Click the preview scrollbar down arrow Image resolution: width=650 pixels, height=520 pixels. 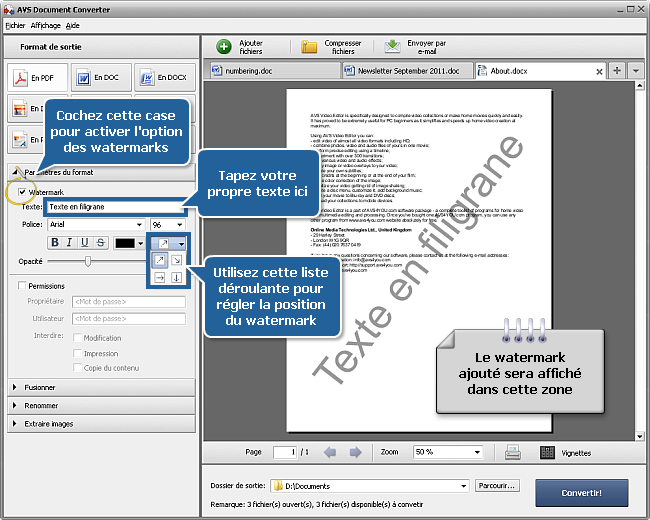pyautogui.click(x=640, y=436)
